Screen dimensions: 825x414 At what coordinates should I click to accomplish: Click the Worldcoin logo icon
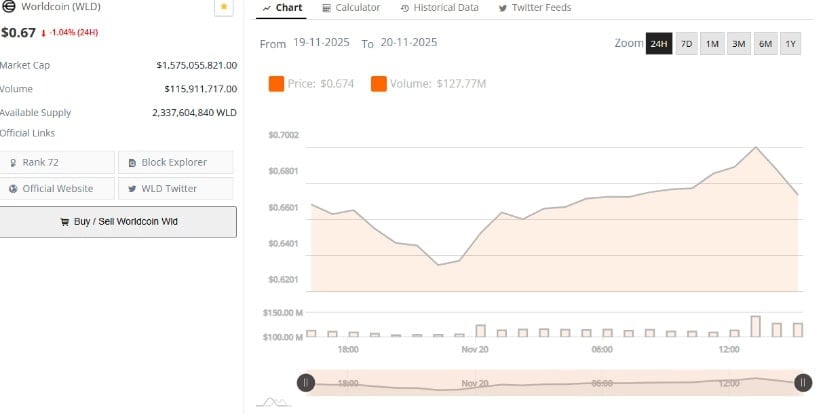(8, 7)
